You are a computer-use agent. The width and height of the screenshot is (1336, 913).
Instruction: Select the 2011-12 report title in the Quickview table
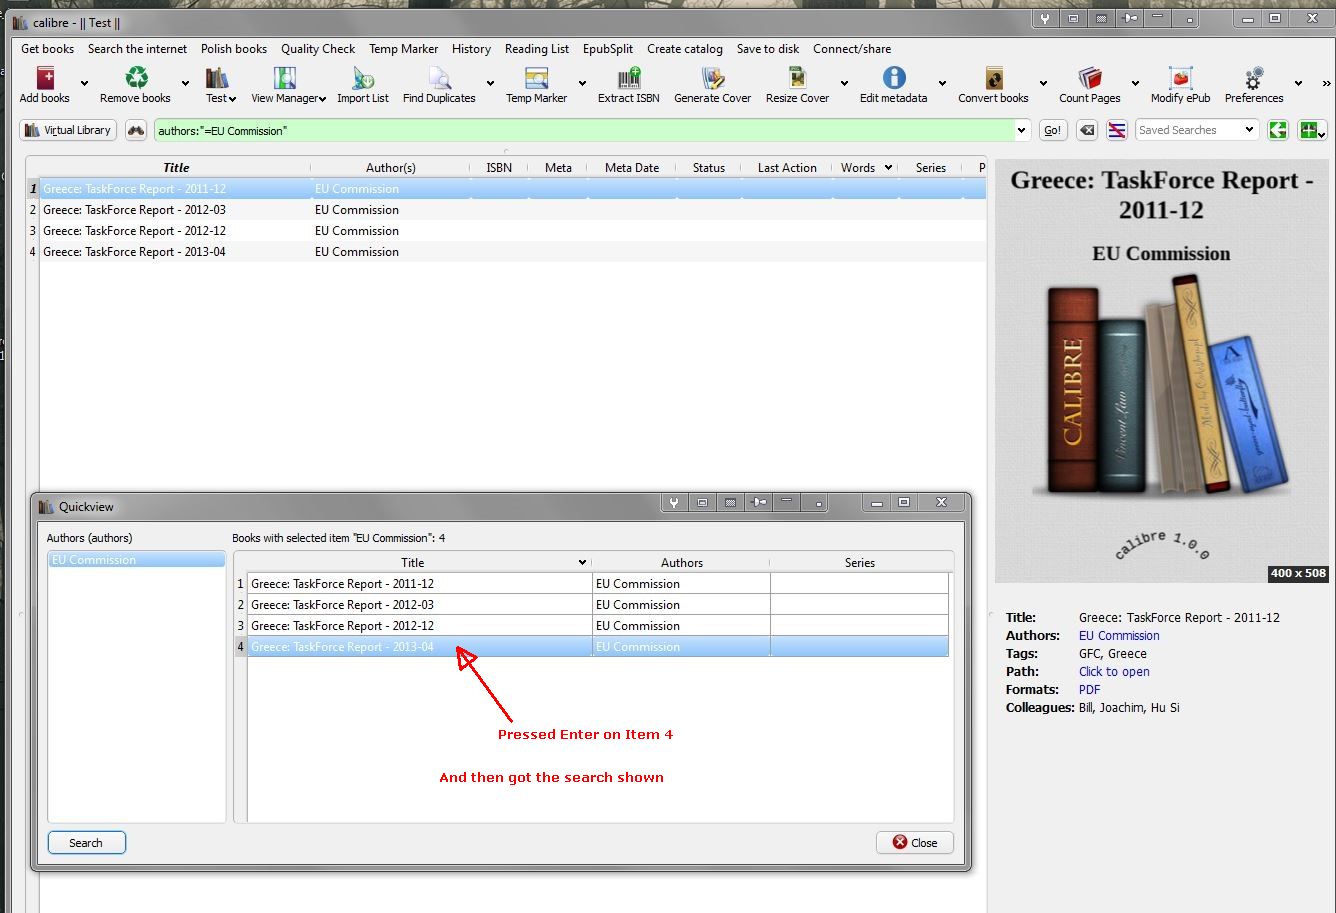click(342, 584)
